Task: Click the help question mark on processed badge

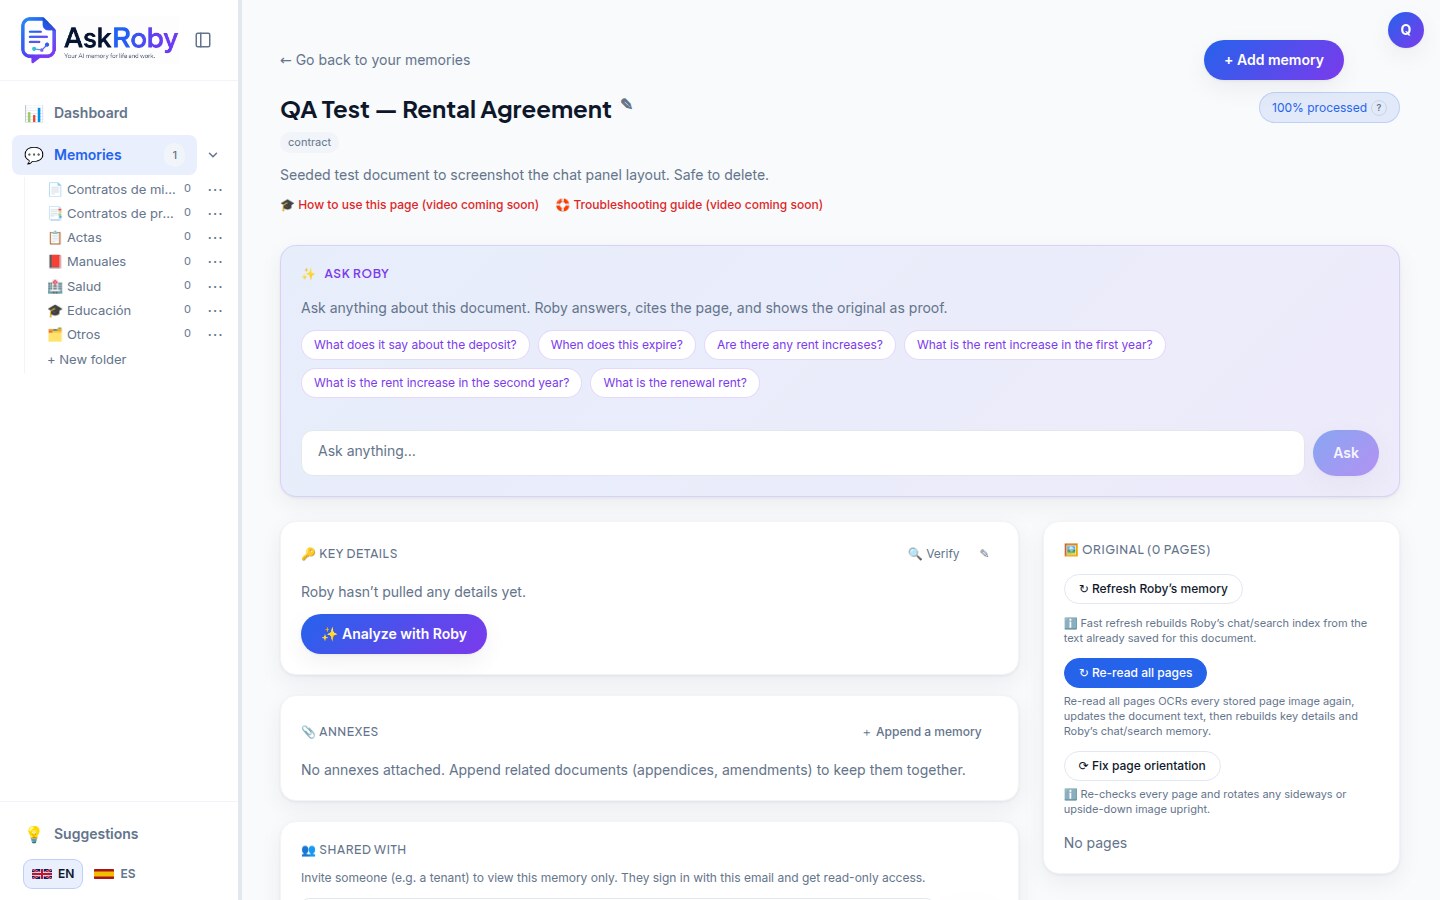Action: (x=1379, y=108)
